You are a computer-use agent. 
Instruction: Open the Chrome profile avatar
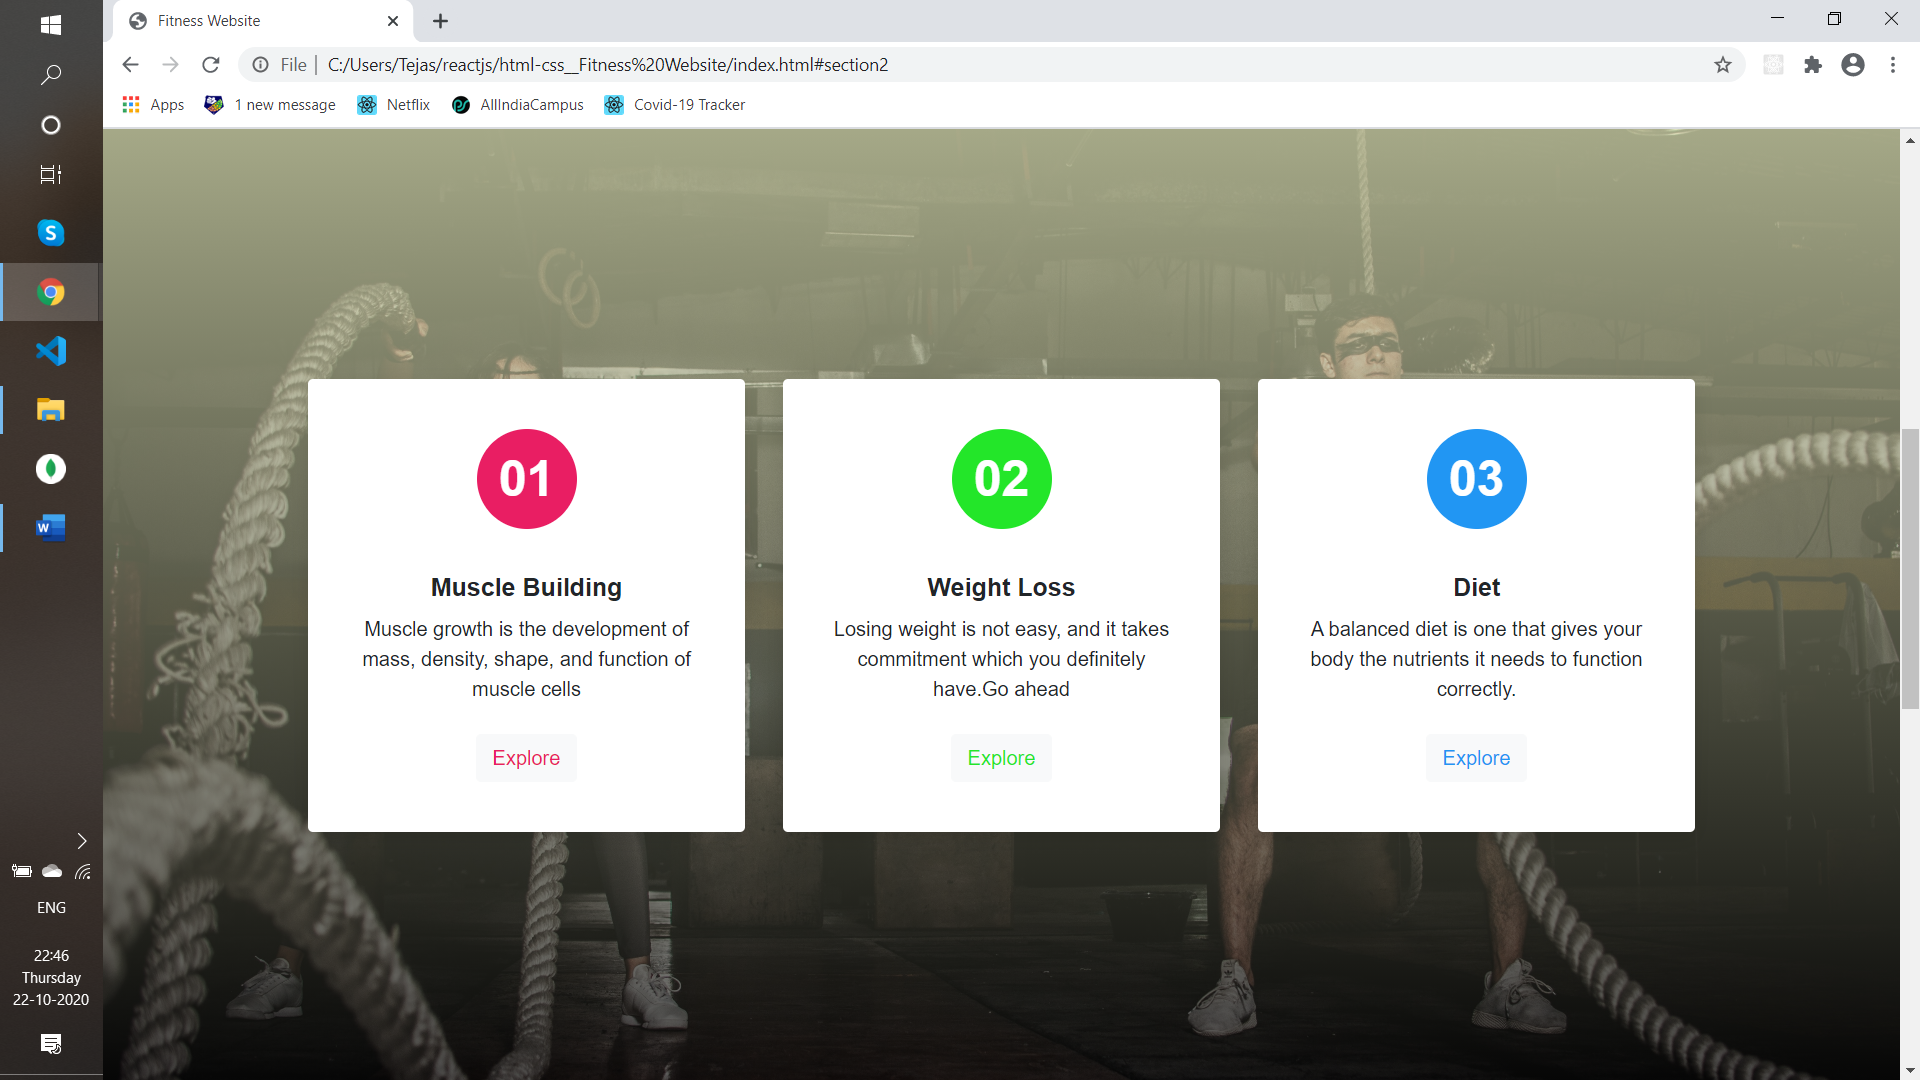pos(1852,65)
